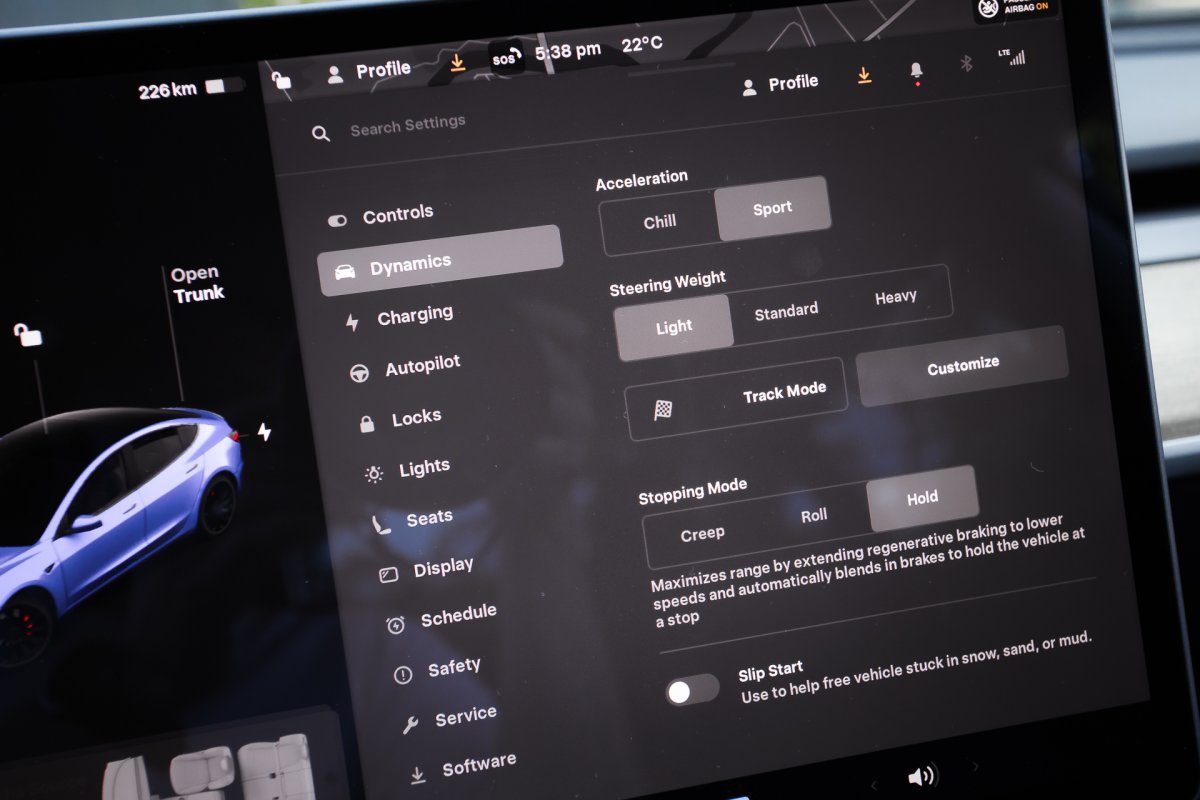Tap the notification bell icon
Viewport: 1200px width, 800px height.
pos(916,72)
